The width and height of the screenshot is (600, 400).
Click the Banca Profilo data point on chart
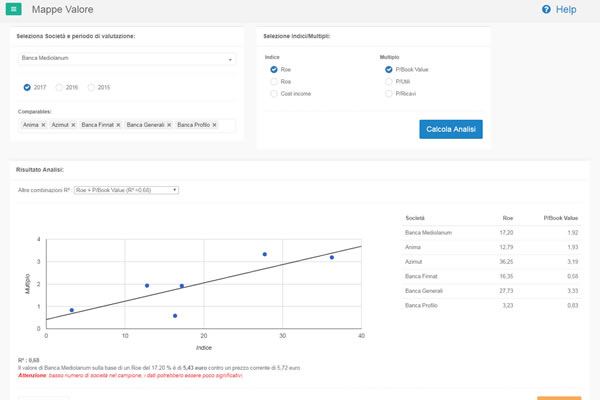72,310
